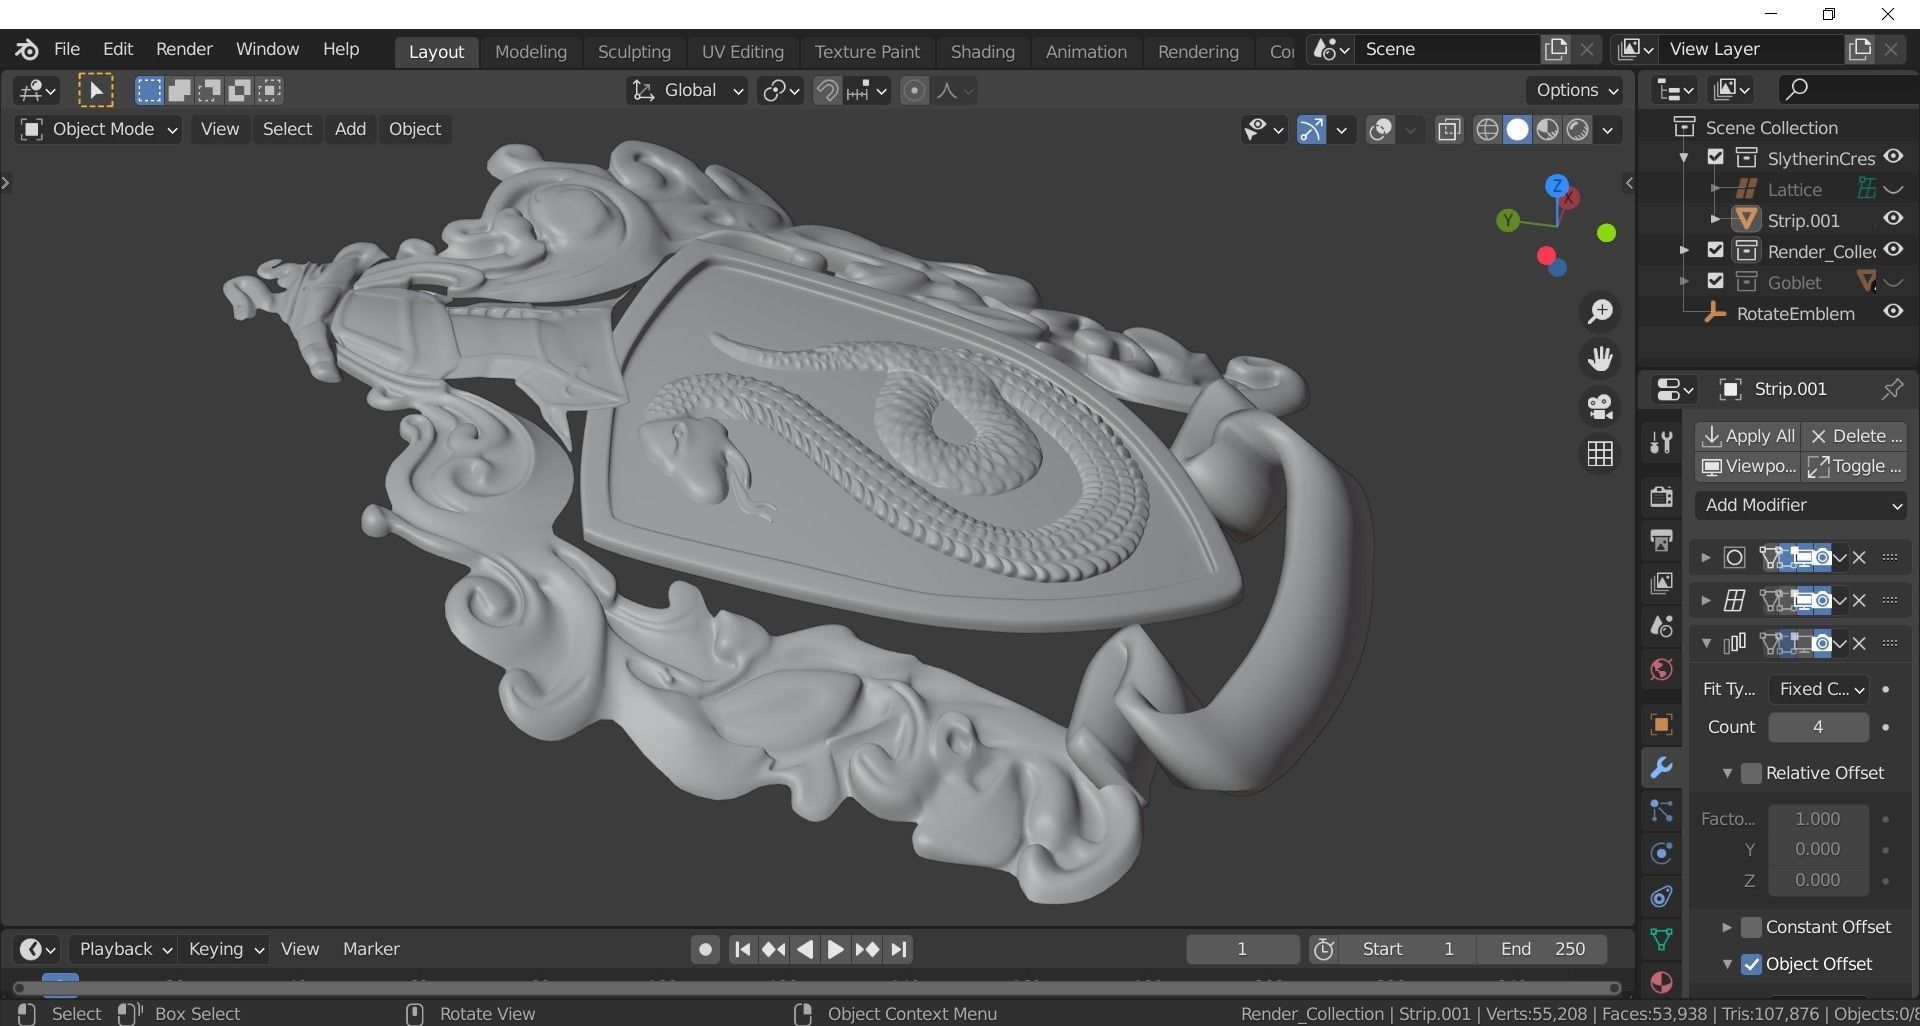Switch to wireframe shading
This screenshot has height=1026, width=1920.
[x=1487, y=130]
